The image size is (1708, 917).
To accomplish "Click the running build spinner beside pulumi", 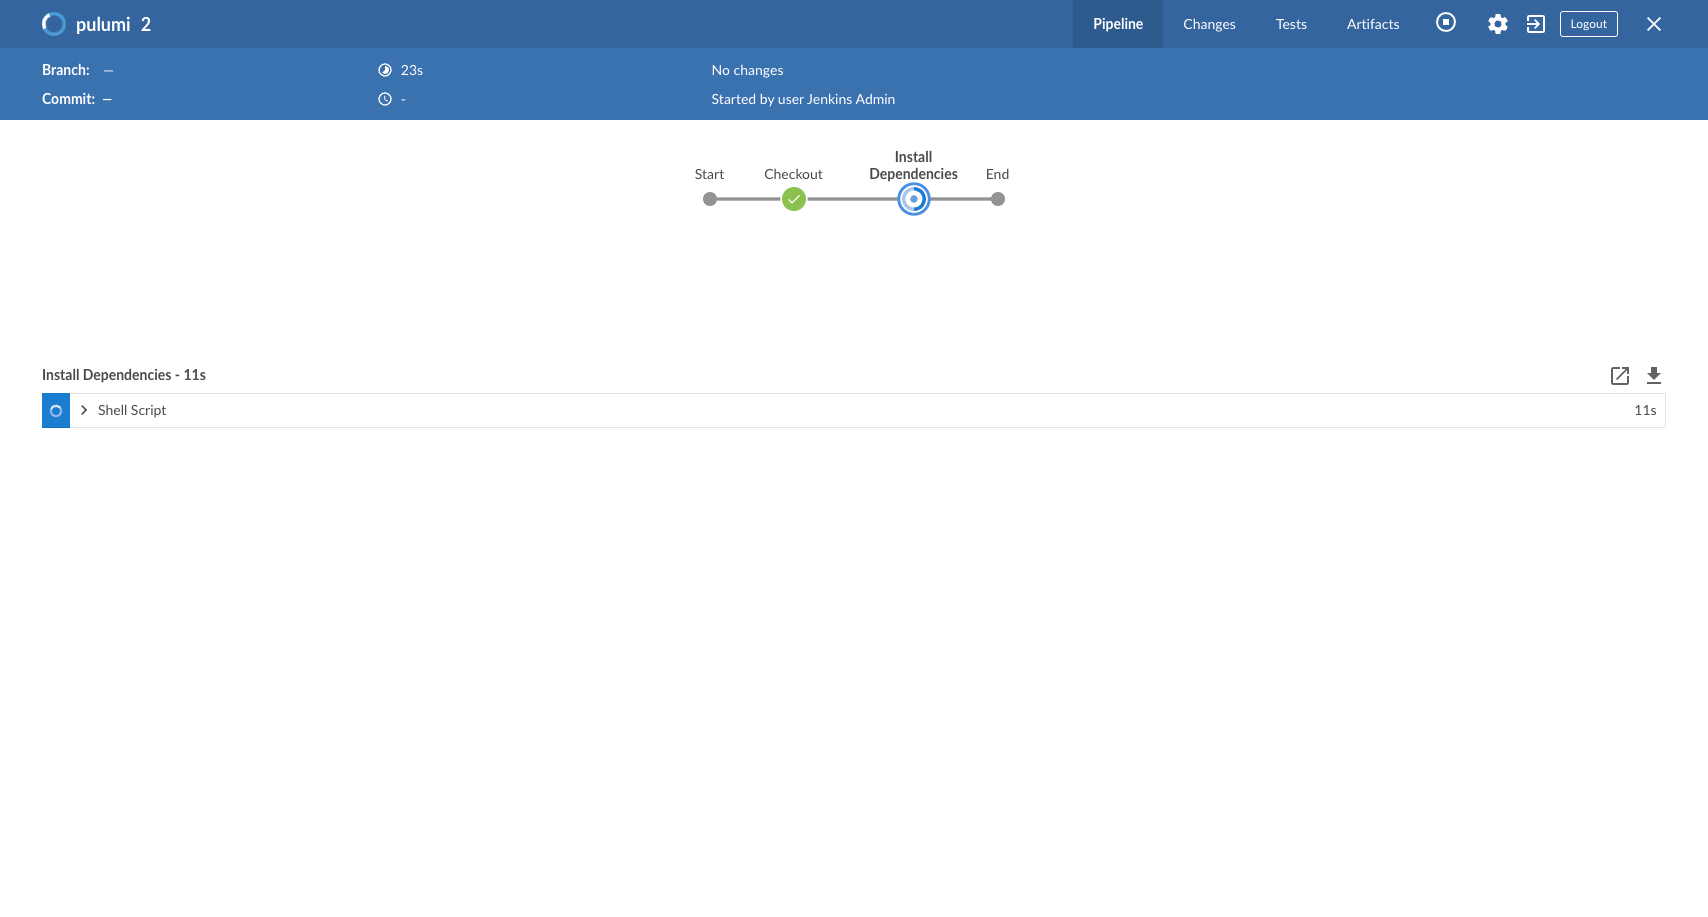I will [x=54, y=24].
